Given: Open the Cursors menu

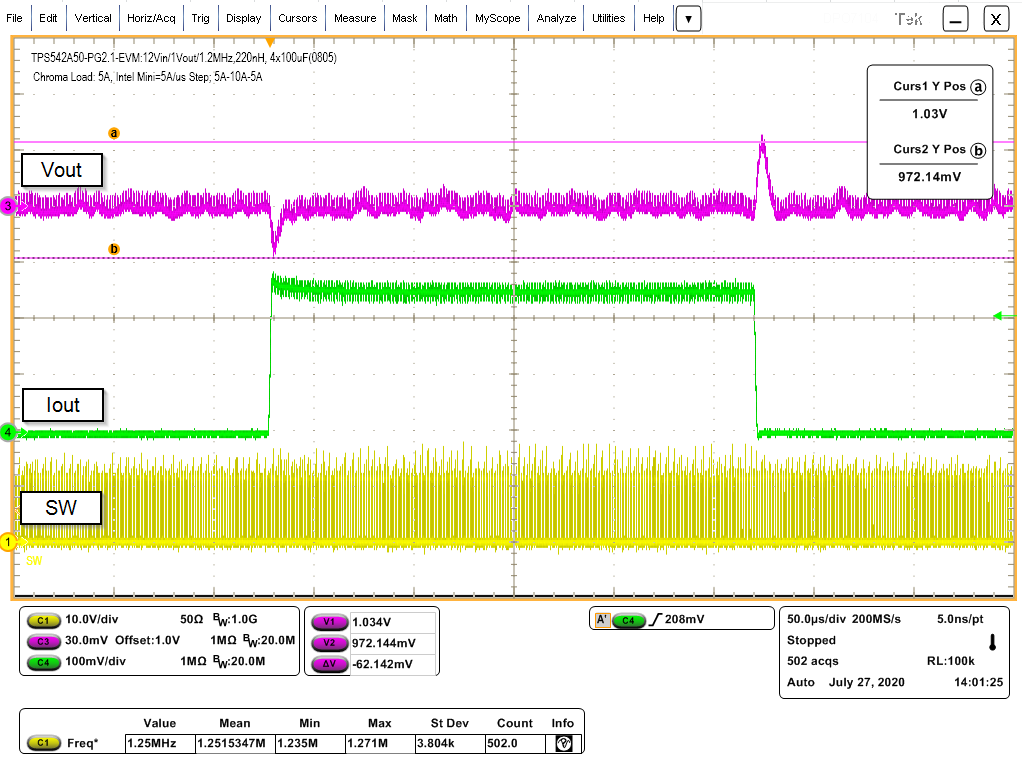Looking at the screenshot, I should 297,17.
